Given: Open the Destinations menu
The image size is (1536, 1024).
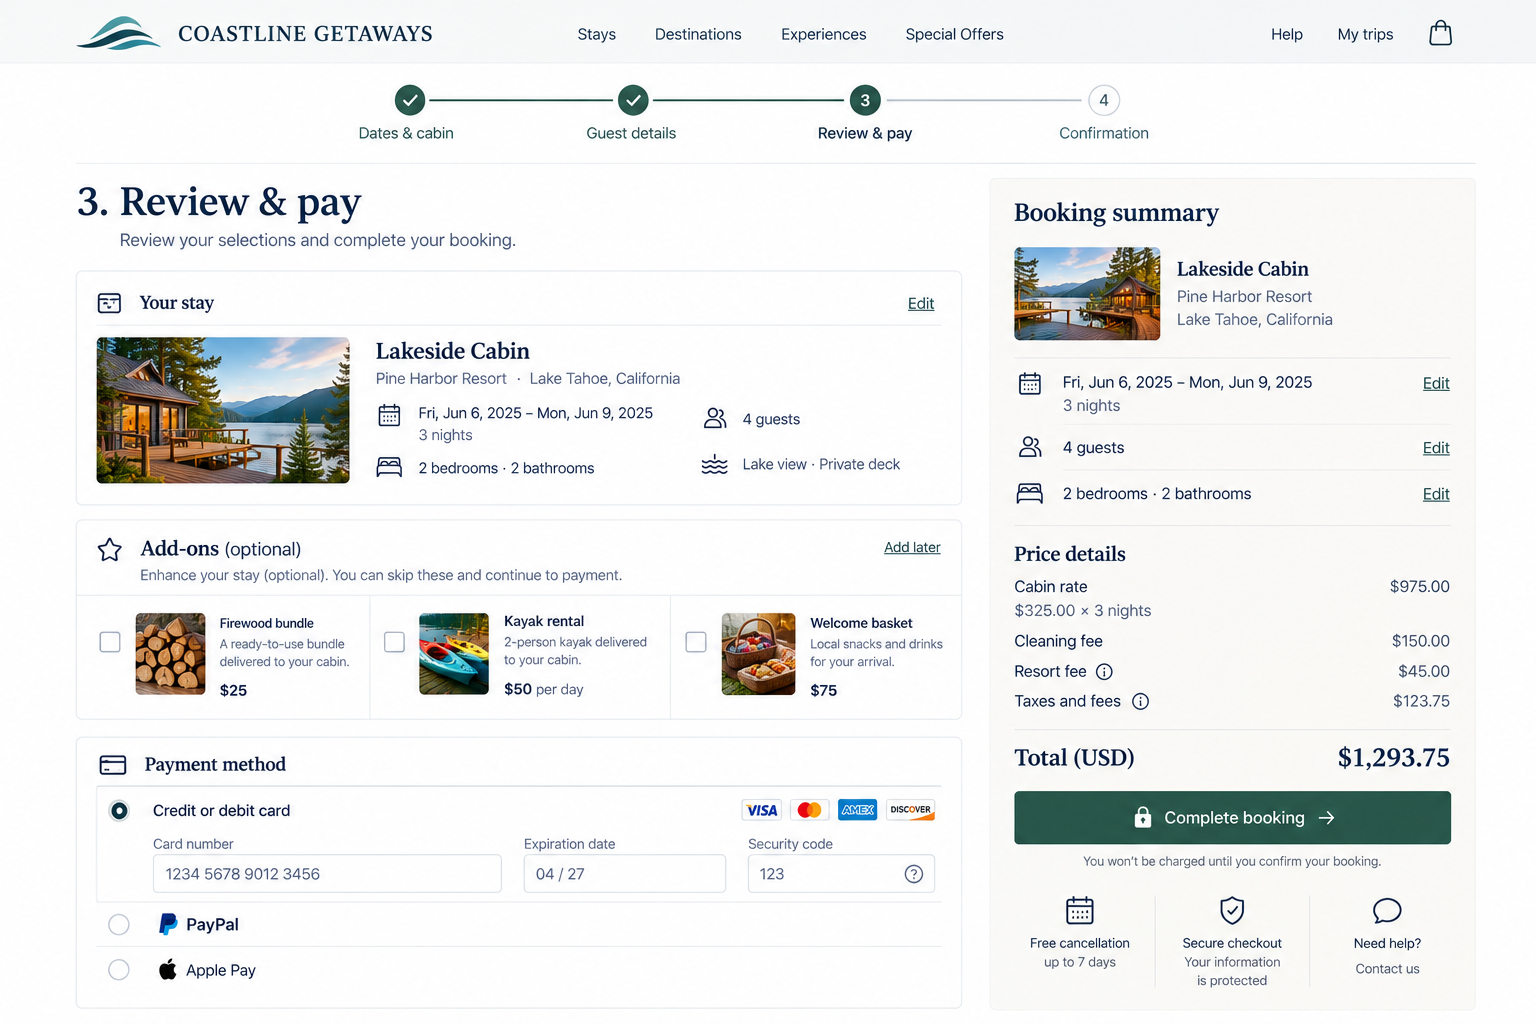Looking at the screenshot, I should [x=698, y=34].
